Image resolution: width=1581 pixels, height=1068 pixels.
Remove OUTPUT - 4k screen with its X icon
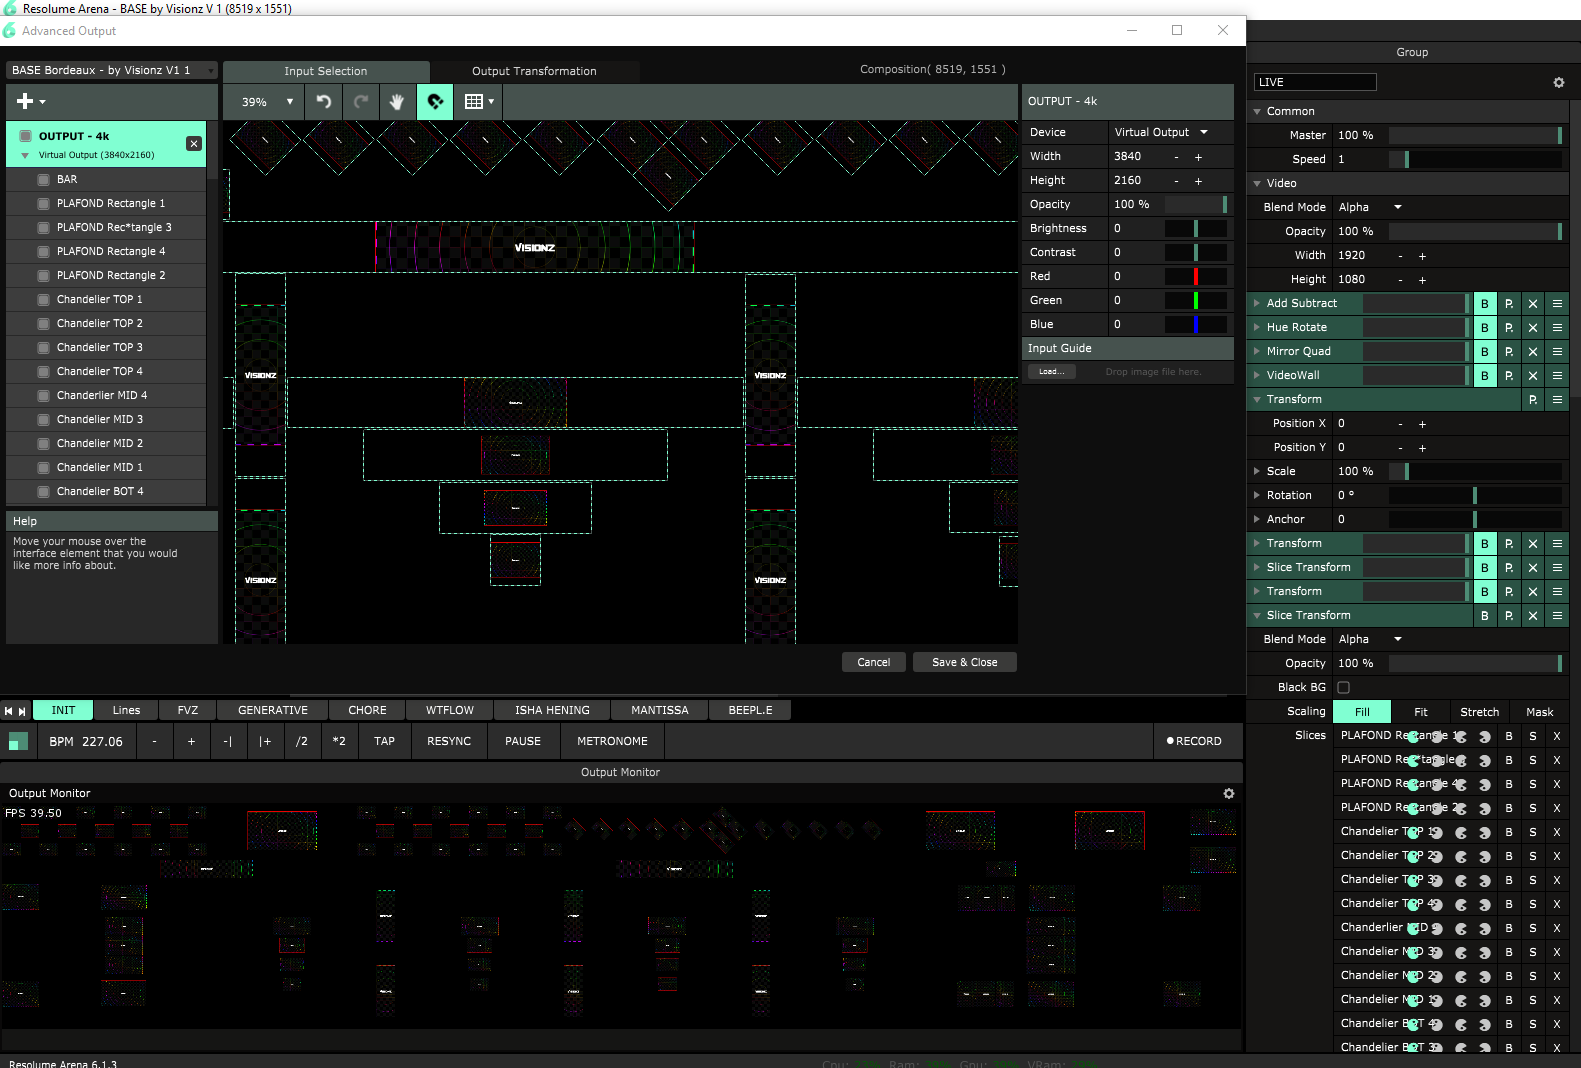click(194, 144)
